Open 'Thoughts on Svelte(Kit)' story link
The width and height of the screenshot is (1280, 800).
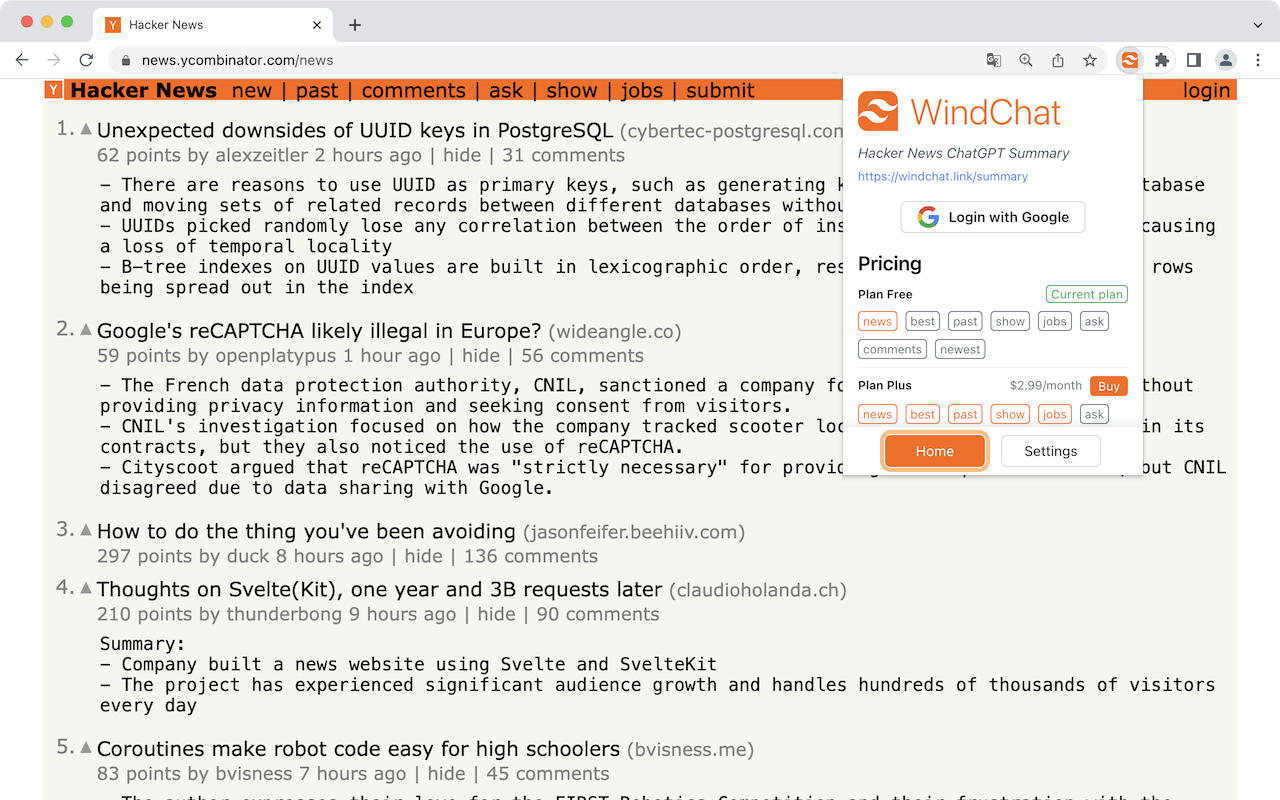(x=380, y=590)
